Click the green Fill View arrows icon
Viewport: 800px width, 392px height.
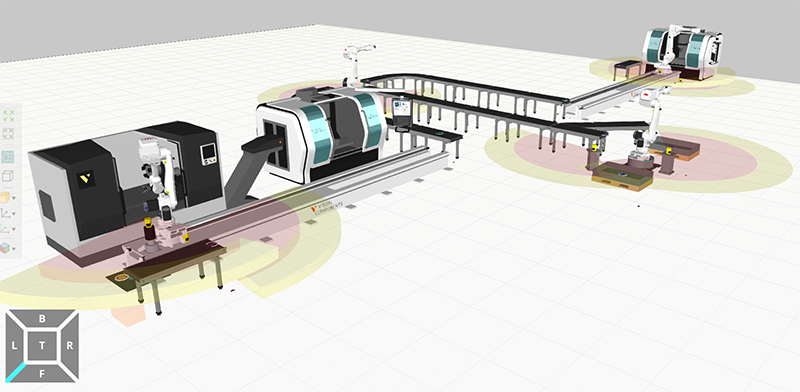8,116
